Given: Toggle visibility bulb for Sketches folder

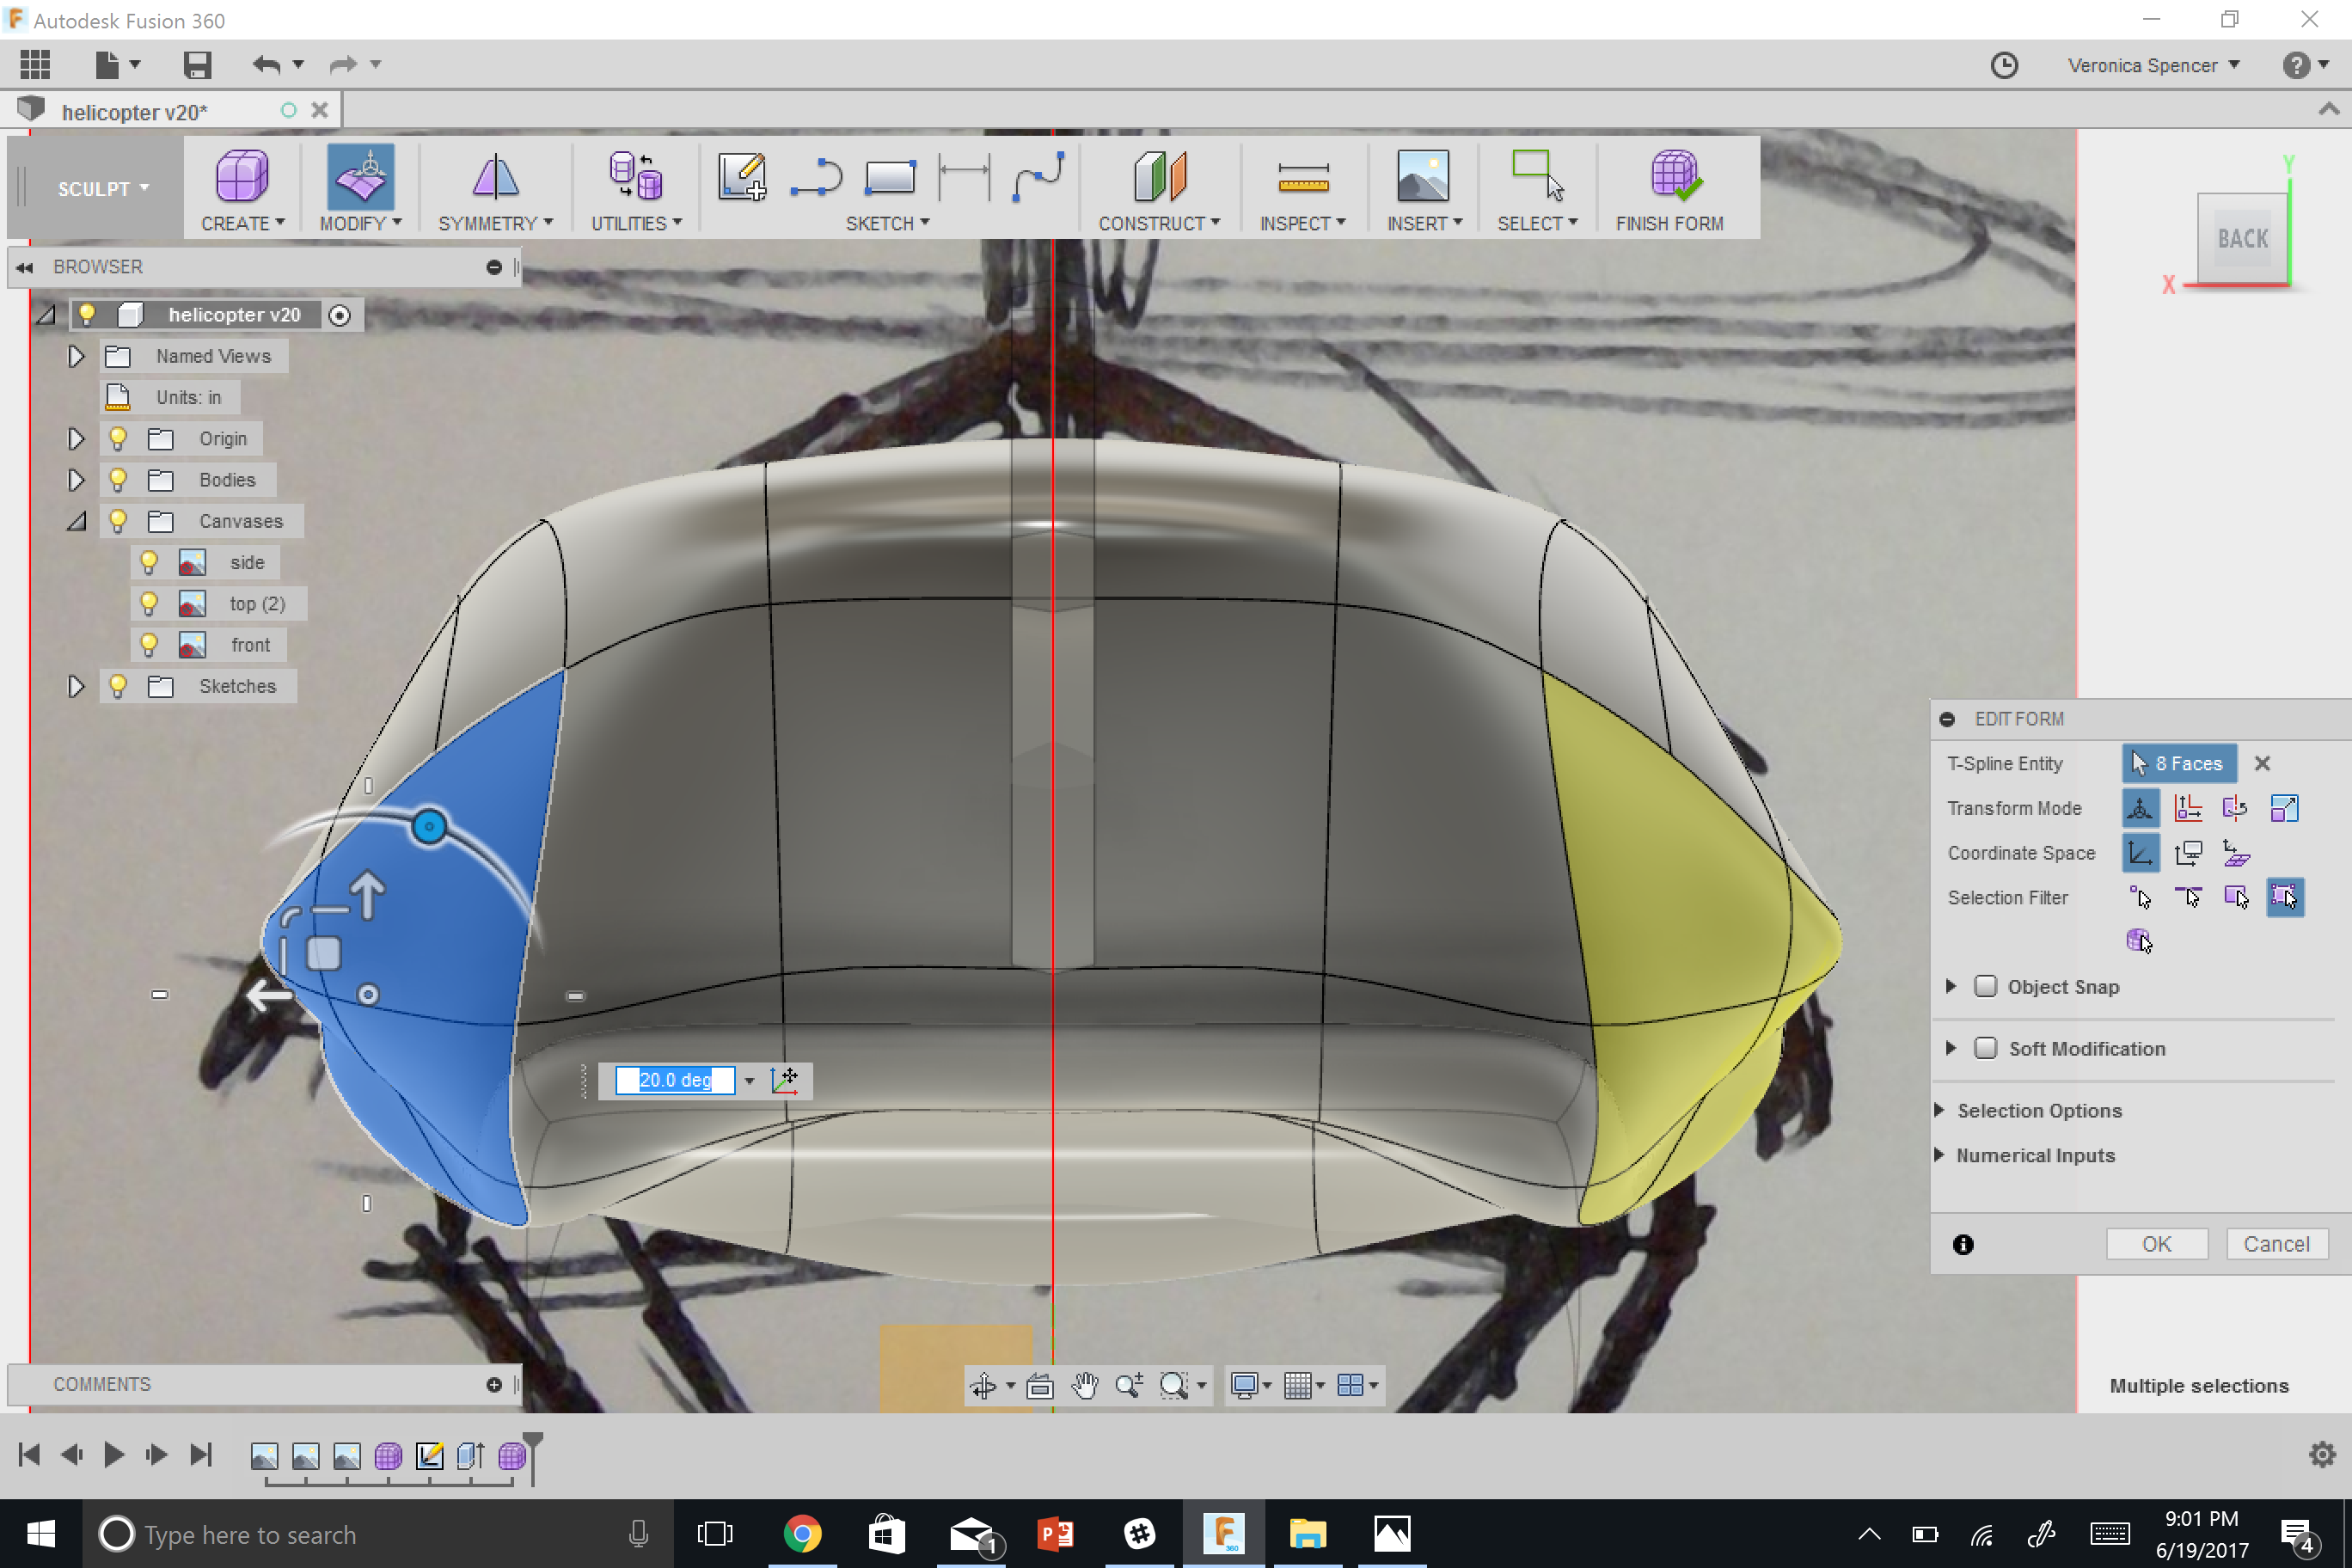Looking at the screenshot, I should coord(118,686).
